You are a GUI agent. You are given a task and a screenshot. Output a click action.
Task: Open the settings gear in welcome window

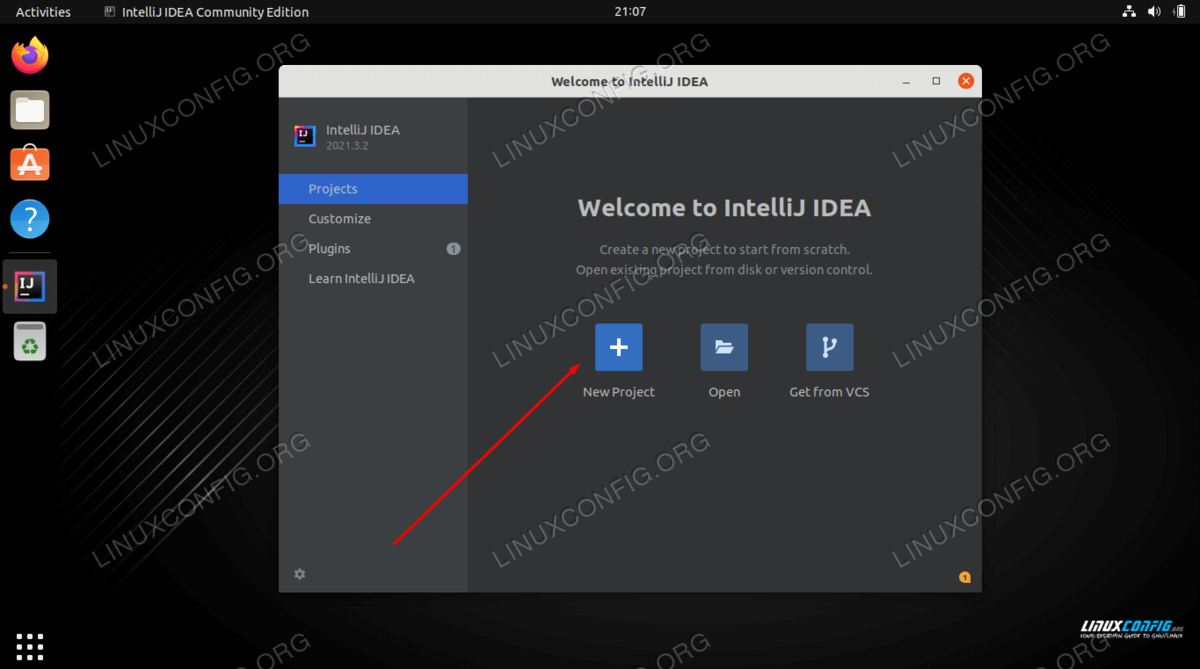click(300, 574)
